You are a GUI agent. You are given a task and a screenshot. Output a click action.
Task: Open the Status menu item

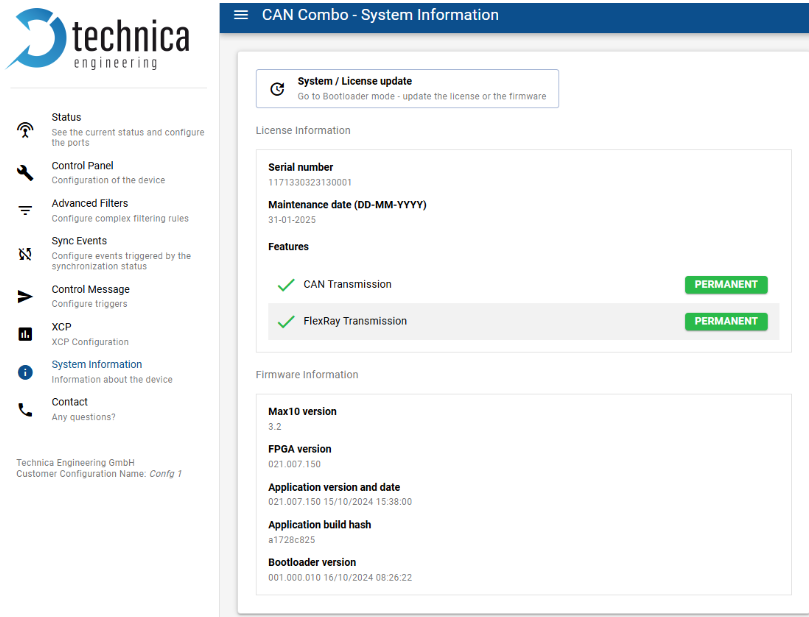point(66,118)
